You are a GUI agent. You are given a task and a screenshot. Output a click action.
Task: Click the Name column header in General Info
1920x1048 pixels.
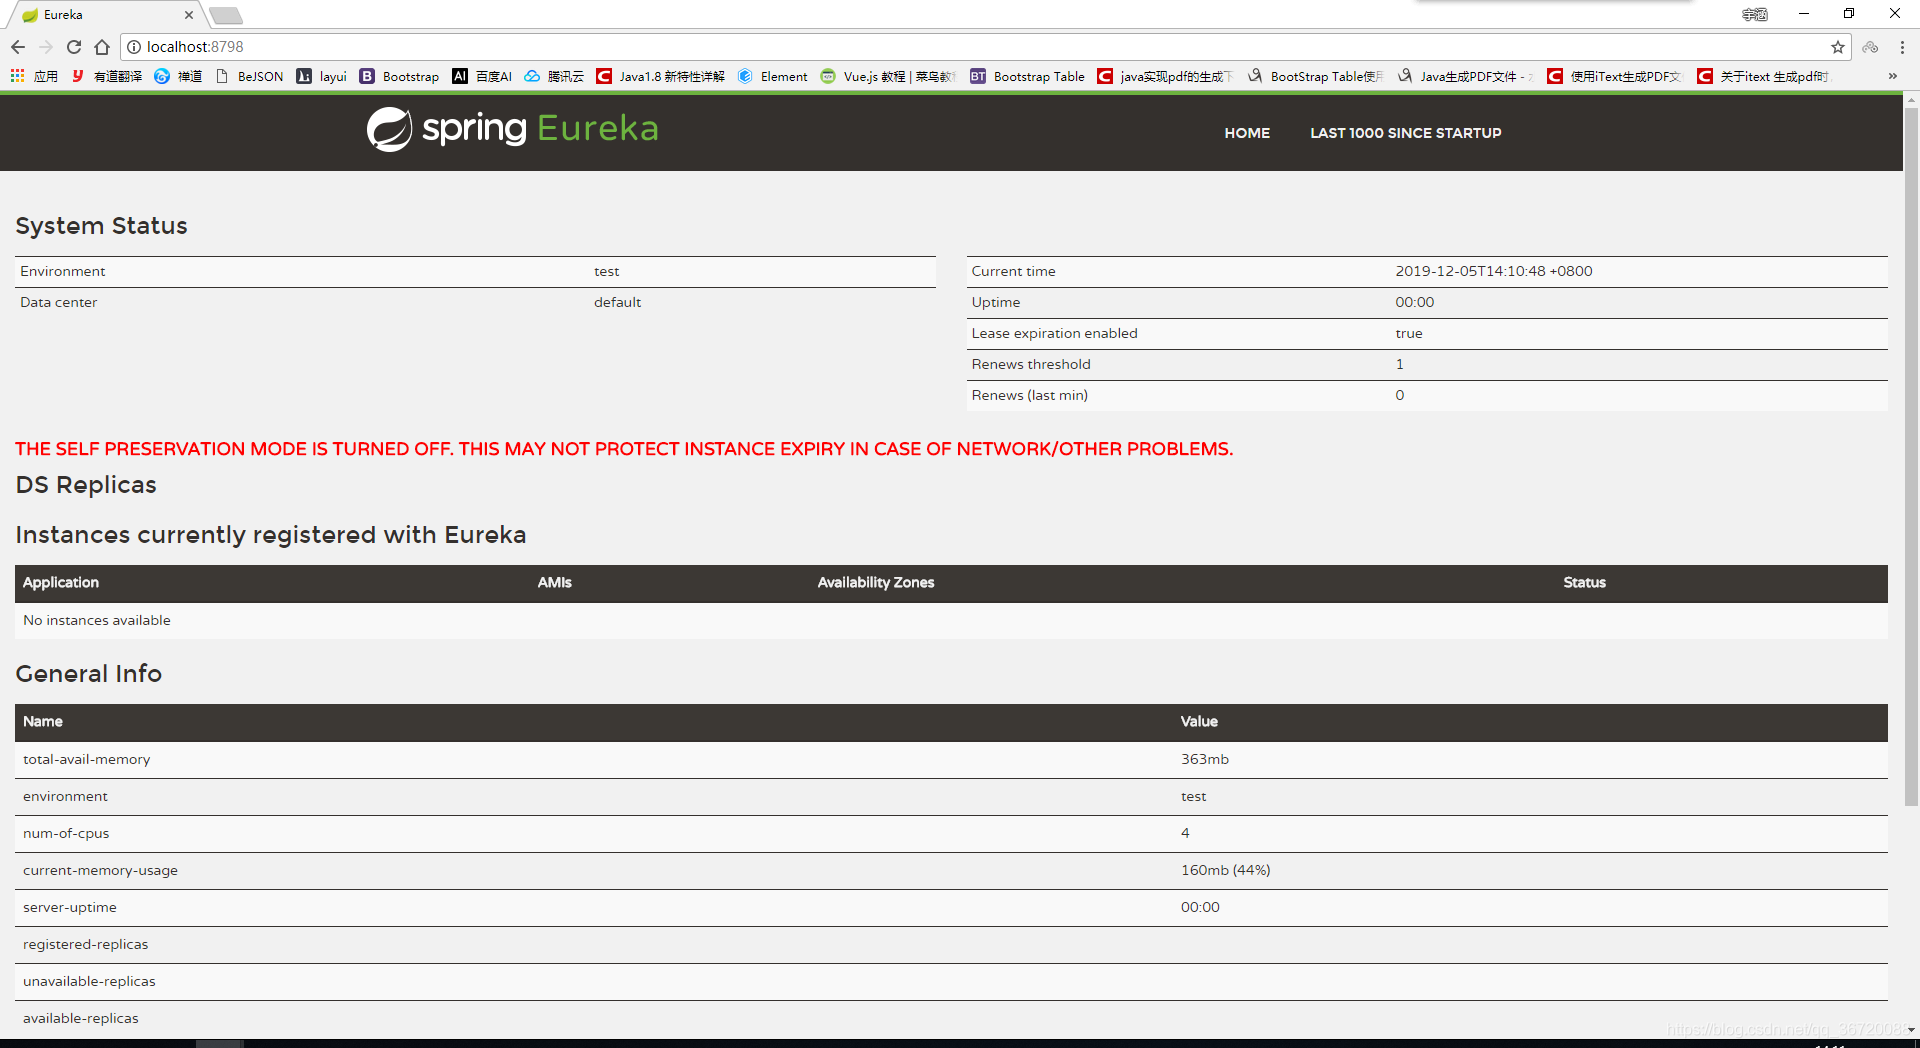point(43,722)
